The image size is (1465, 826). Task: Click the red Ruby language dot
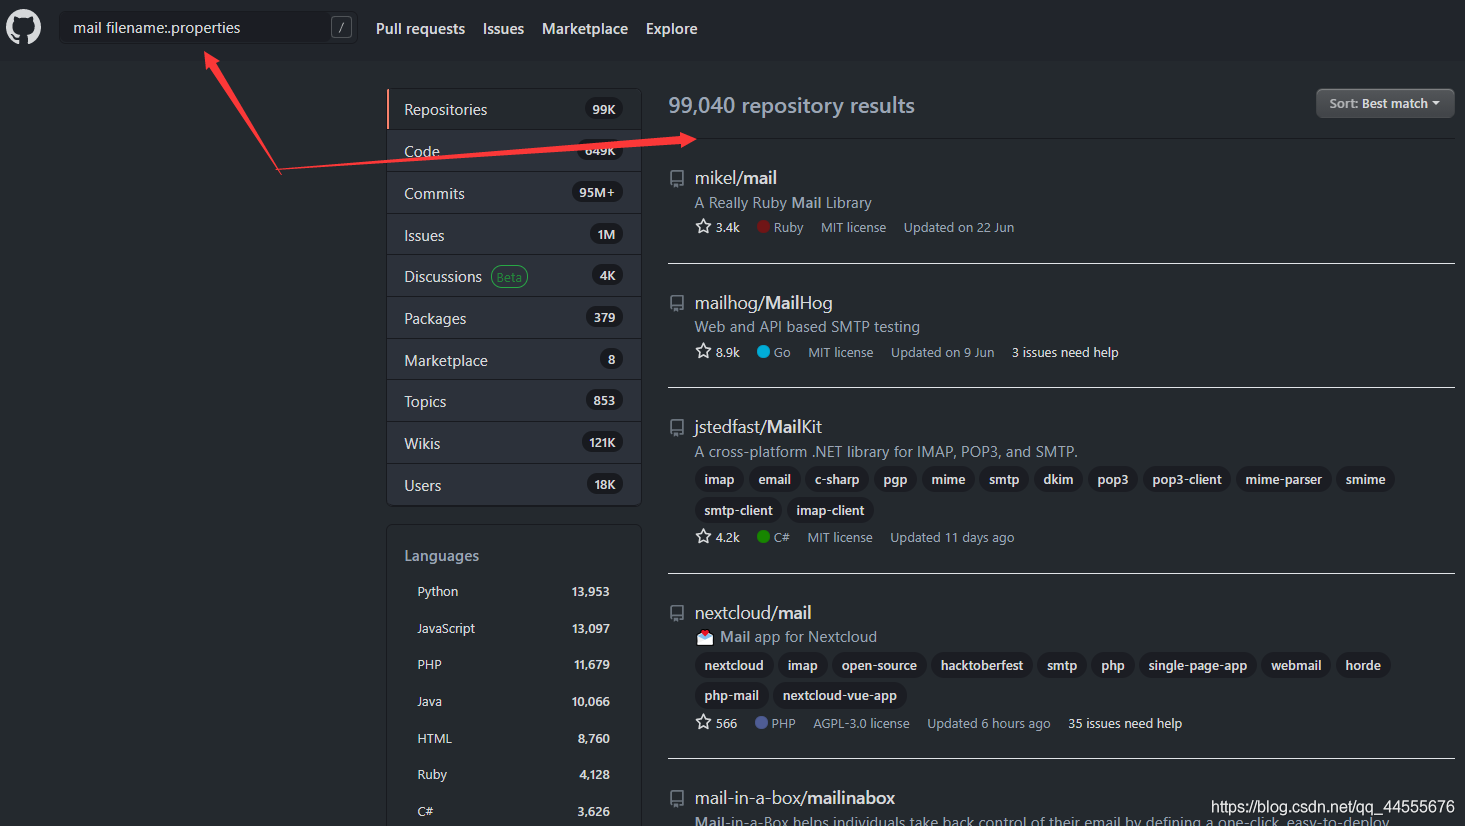click(764, 227)
